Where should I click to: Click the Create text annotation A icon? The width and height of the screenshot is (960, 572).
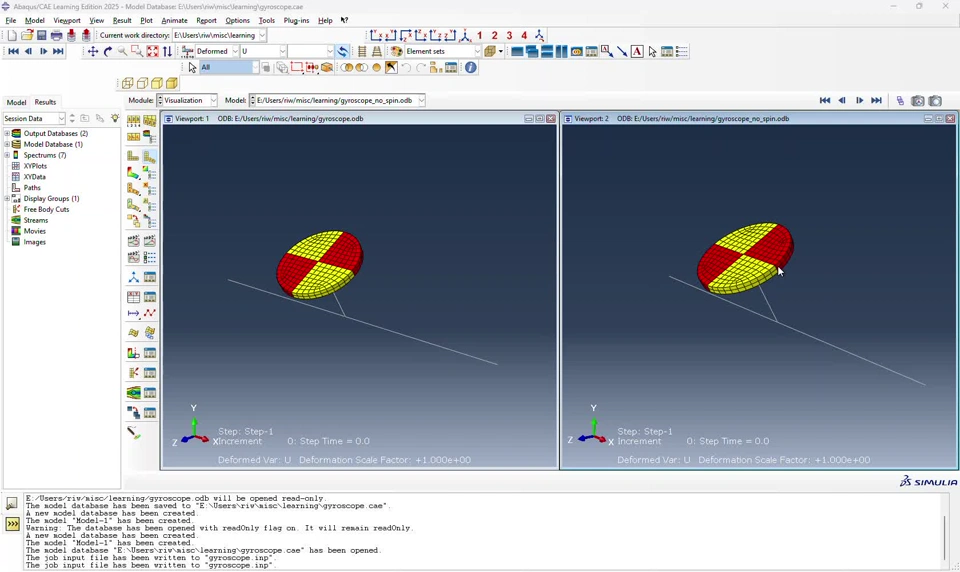tap(637, 51)
